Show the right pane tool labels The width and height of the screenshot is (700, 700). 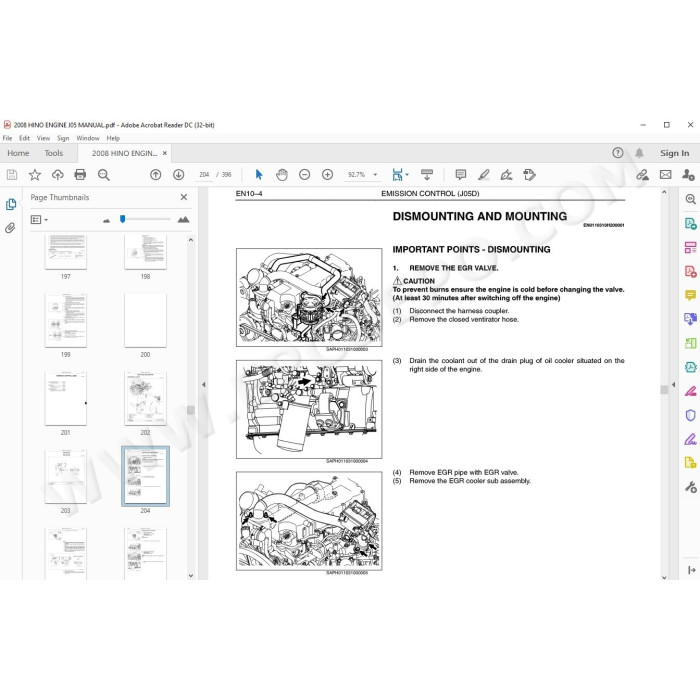point(692,570)
